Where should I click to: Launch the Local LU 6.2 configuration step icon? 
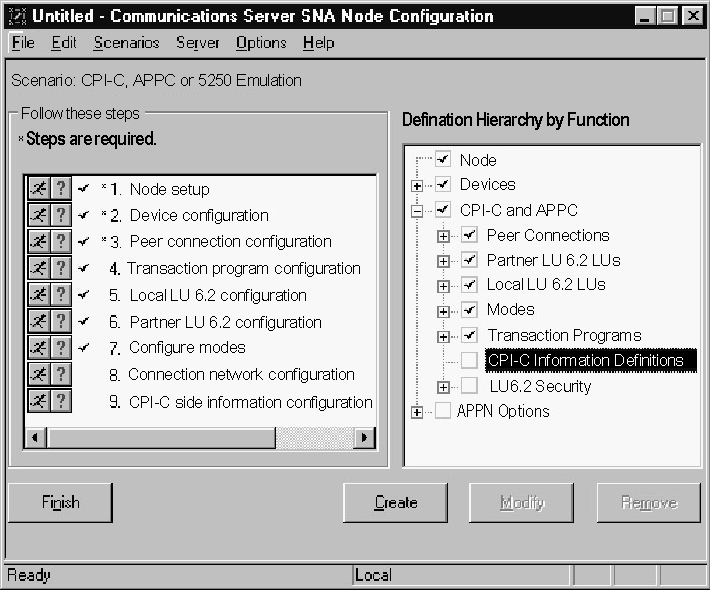[x=37, y=295]
